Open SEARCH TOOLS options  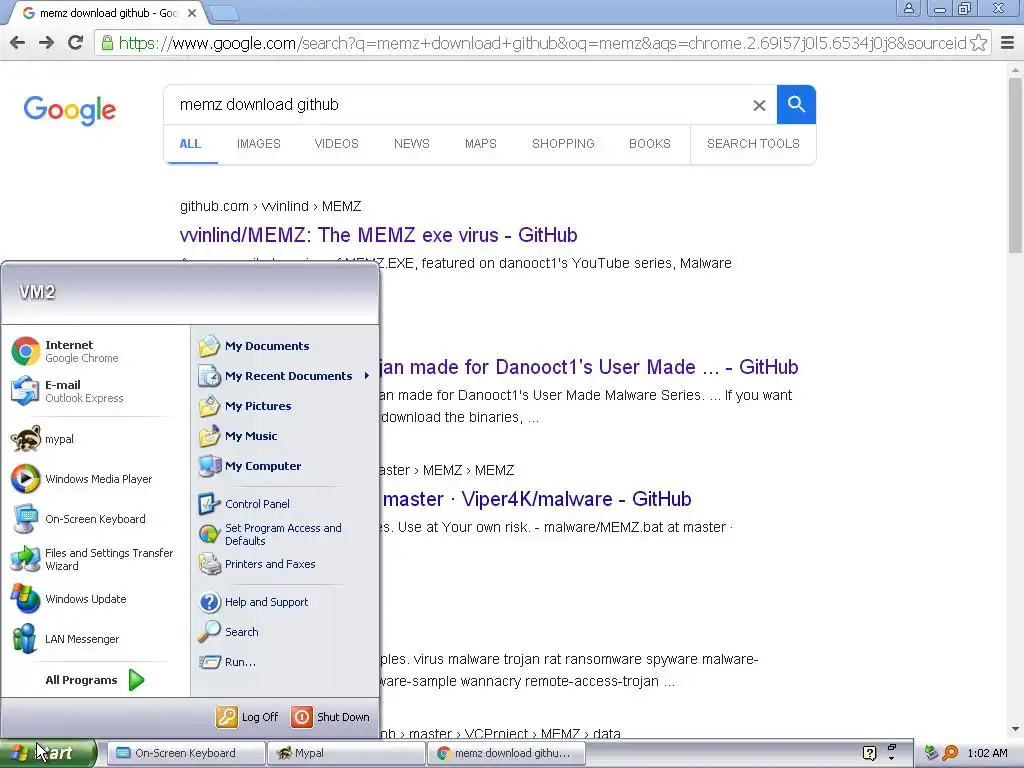(753, 144)
